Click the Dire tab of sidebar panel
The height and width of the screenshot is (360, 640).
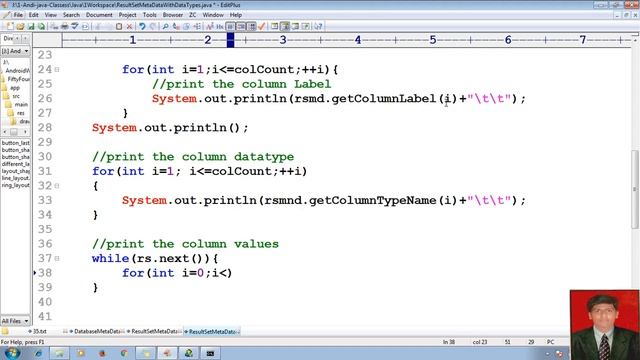click(8, 38)
